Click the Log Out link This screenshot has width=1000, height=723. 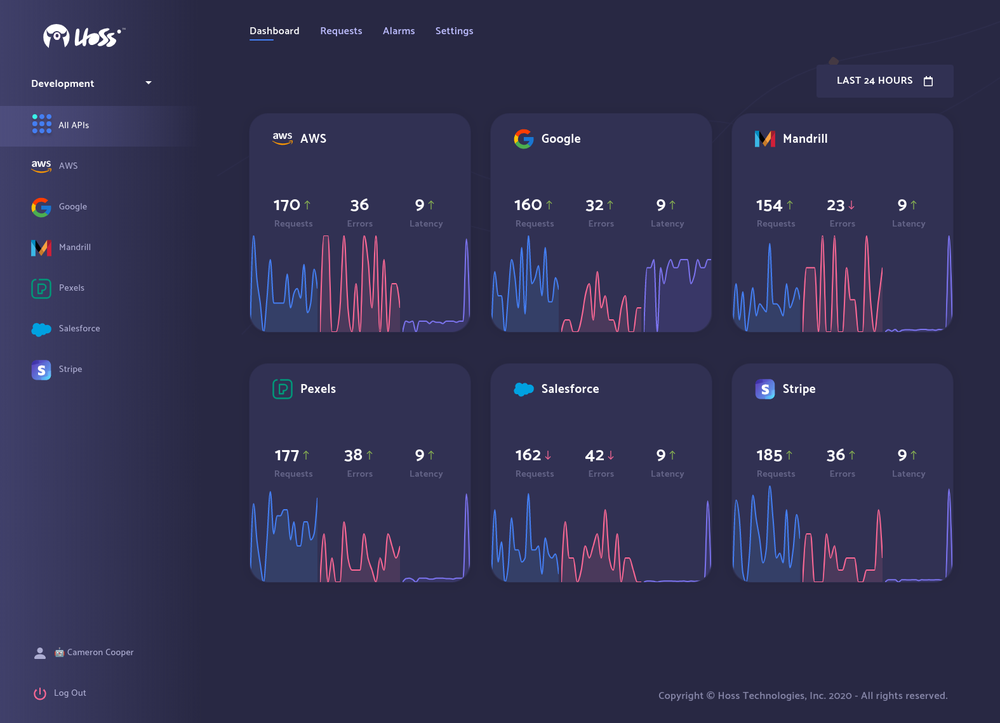point(70,693)
